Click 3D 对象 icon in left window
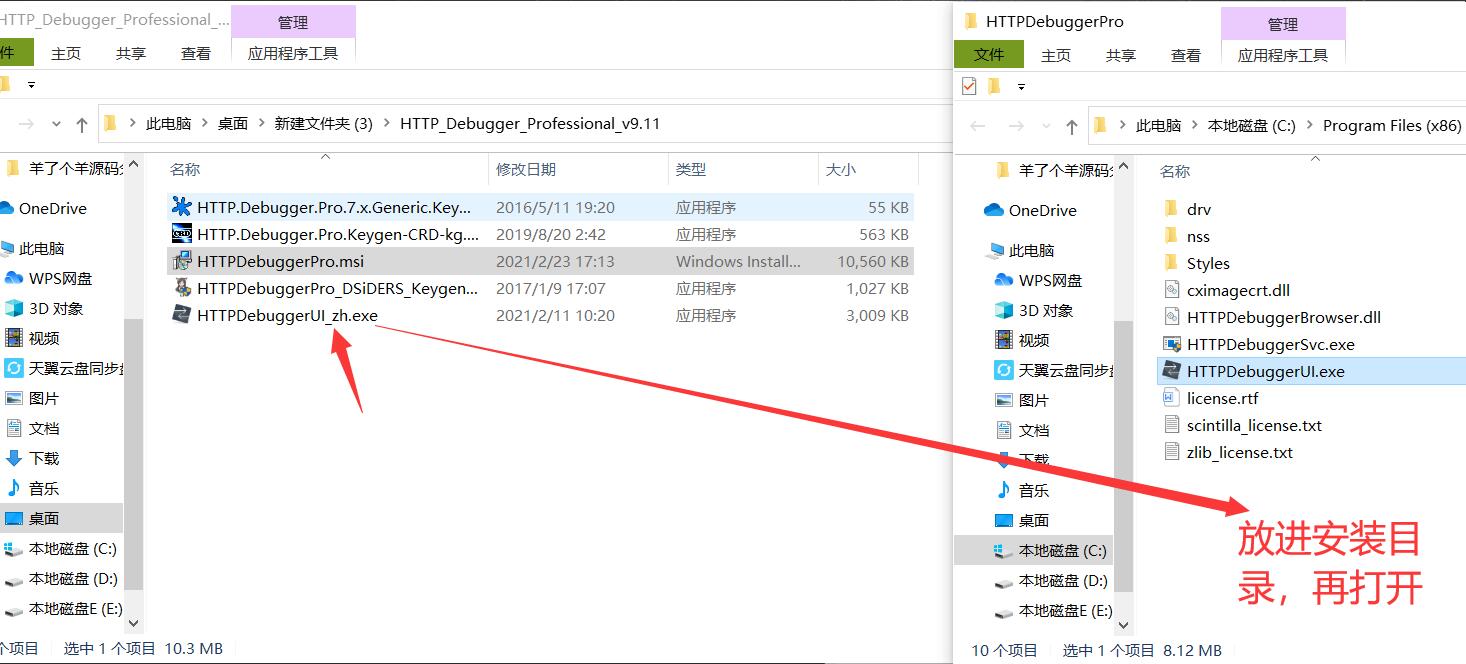The image size is (1466, 664). (x=14, y=308)
